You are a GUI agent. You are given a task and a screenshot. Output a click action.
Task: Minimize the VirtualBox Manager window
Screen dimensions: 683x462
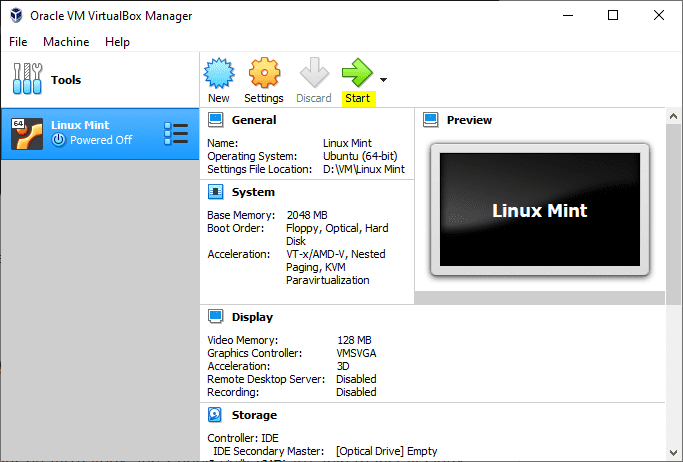tap(568, 15)
